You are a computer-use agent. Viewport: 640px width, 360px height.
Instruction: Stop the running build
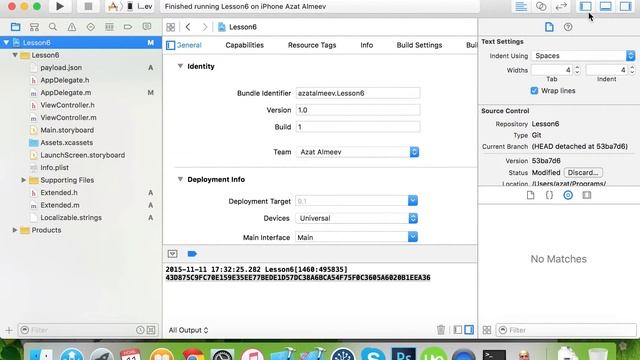point(88,7)
